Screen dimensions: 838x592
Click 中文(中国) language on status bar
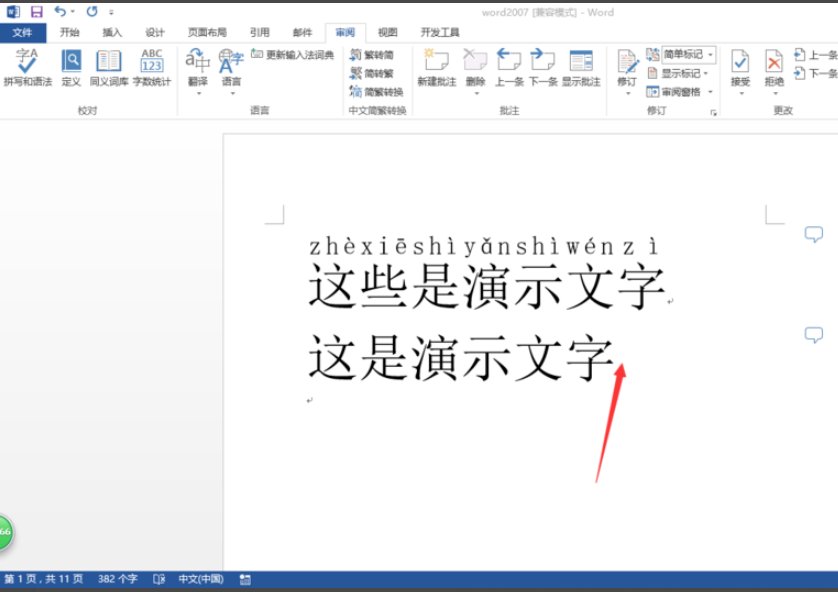199,577
